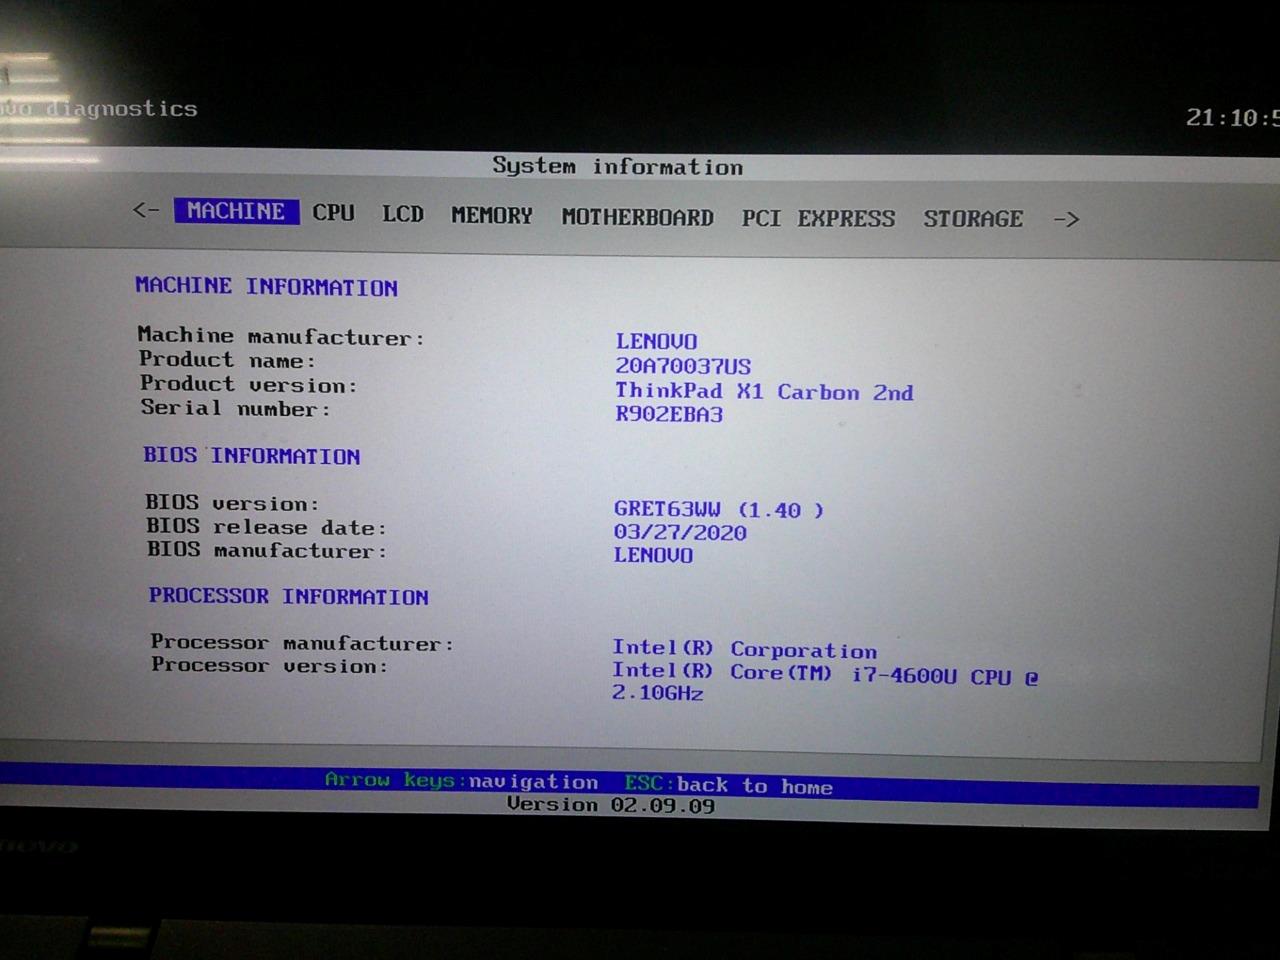1280x960 pixels.
Task: Switch to the MEMORY tab
Action: [x=492, y=216]
